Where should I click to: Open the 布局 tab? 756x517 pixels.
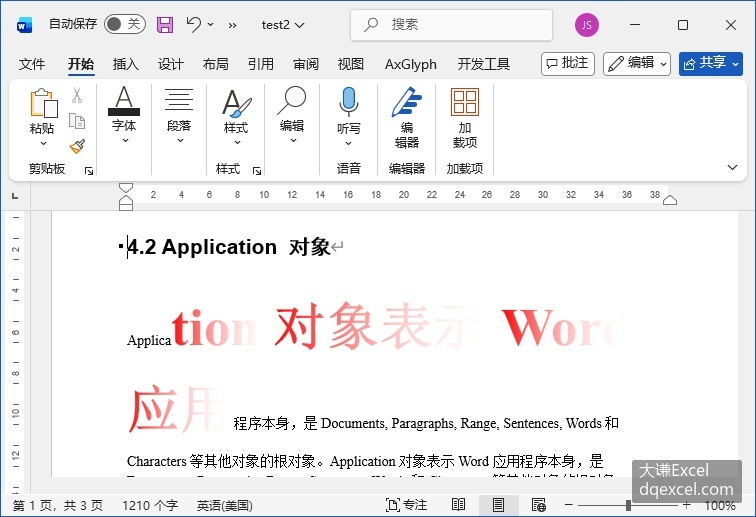coord(216,64)
